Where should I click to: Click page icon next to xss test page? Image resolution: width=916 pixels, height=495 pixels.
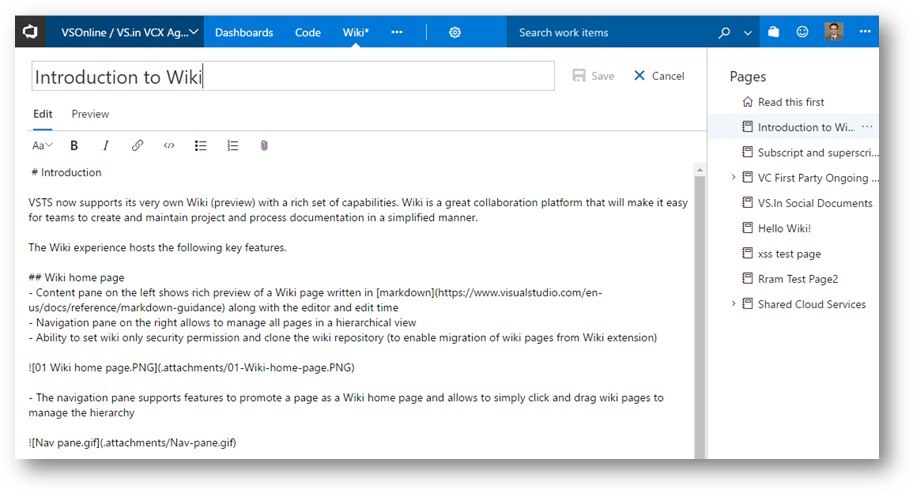point(747,253)
